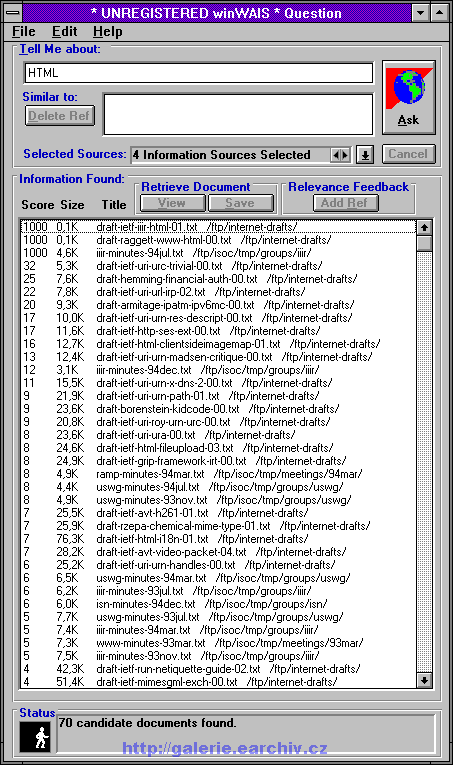
Task: Open the File menu
Action: pos(23,32)
